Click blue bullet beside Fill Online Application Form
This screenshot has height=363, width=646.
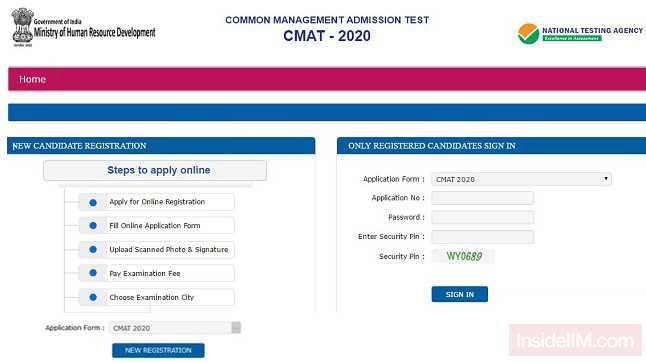pos(93,226)
